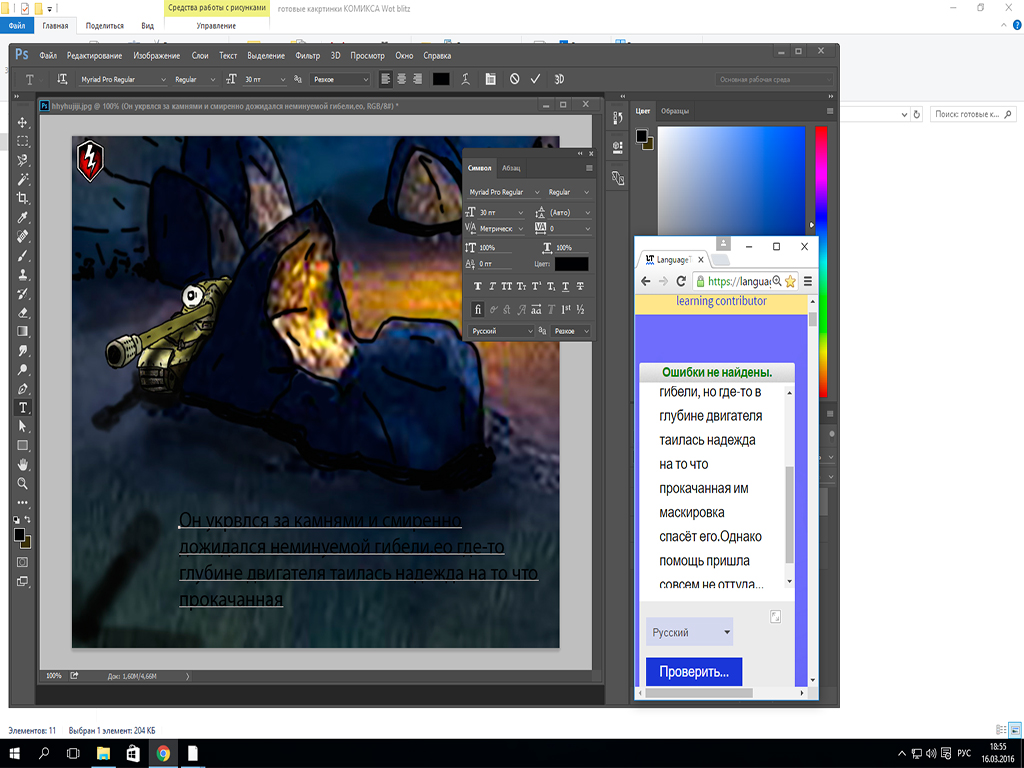Select the Pen tool
The image size is (1024, 768).
pos(22,389)
